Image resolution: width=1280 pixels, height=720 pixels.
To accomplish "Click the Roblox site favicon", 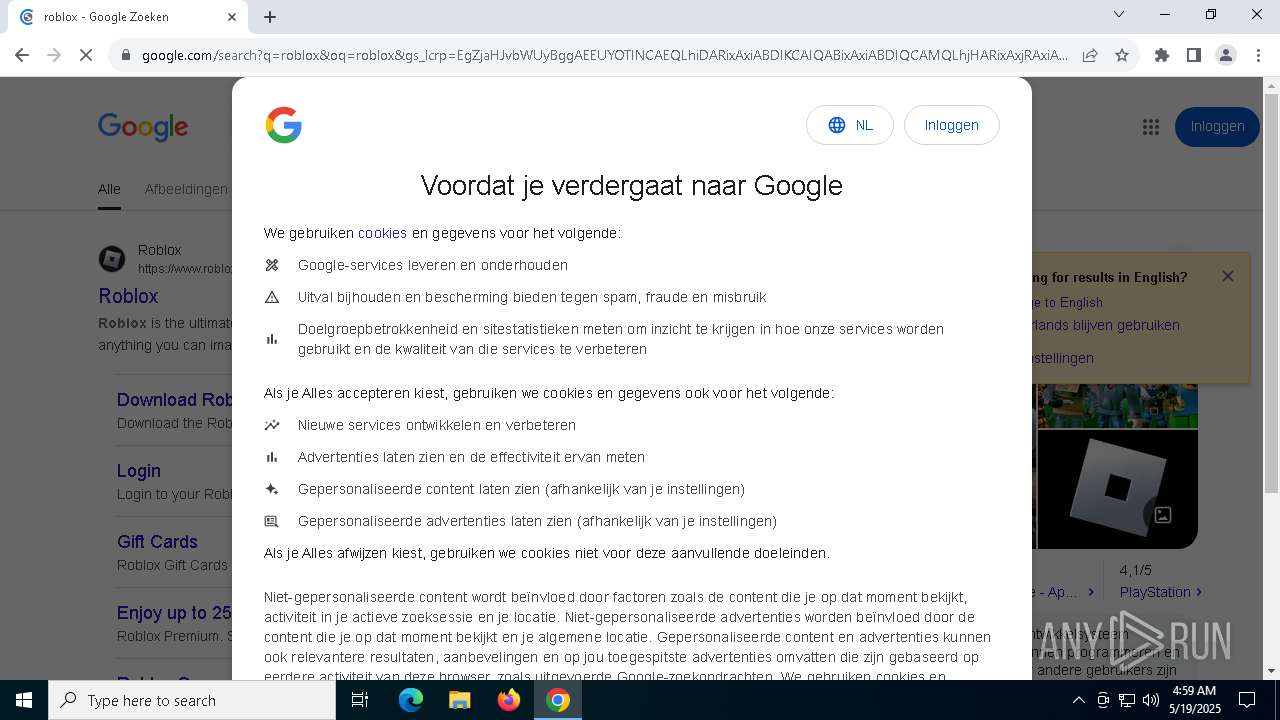I will [112, 259].
